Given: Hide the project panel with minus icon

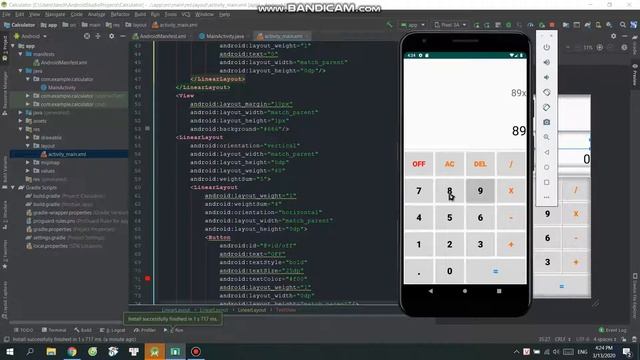Looking at the screenshot, I should pos(123,36).
